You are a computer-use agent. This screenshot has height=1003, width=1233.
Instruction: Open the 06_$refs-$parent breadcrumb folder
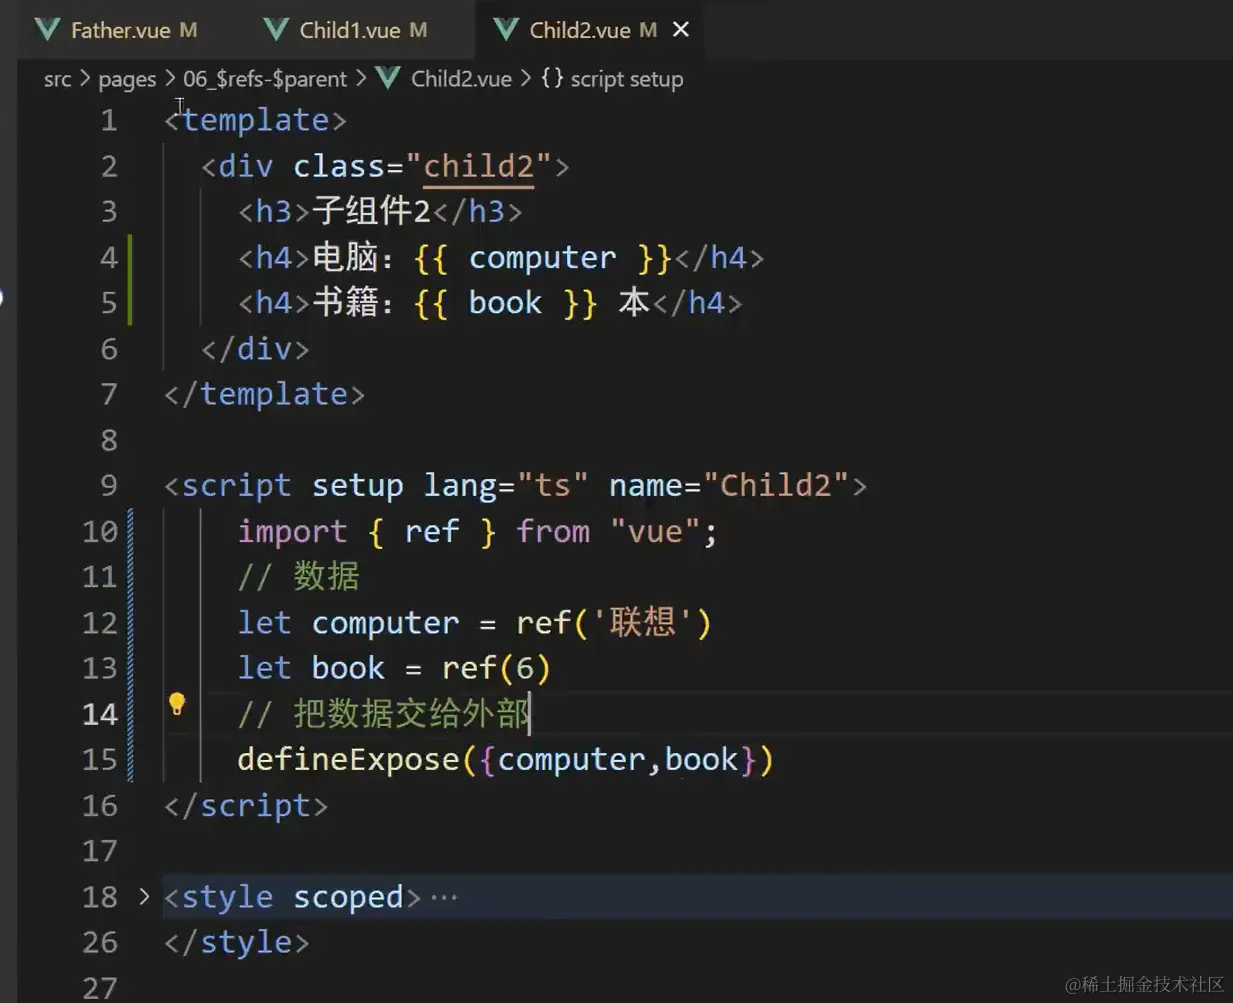[265, 79]
